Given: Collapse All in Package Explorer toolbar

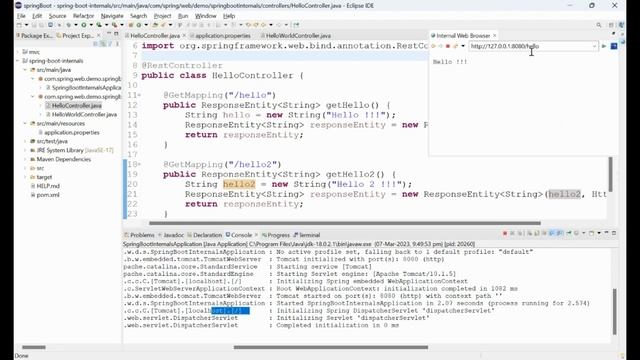Looking at the screenshot, I should pos(95,44).
